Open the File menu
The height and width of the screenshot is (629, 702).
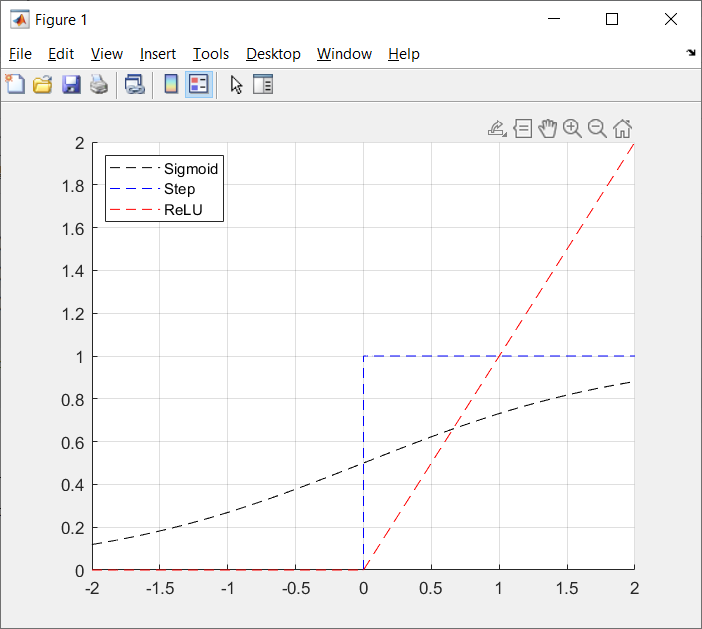coord(20,54)
